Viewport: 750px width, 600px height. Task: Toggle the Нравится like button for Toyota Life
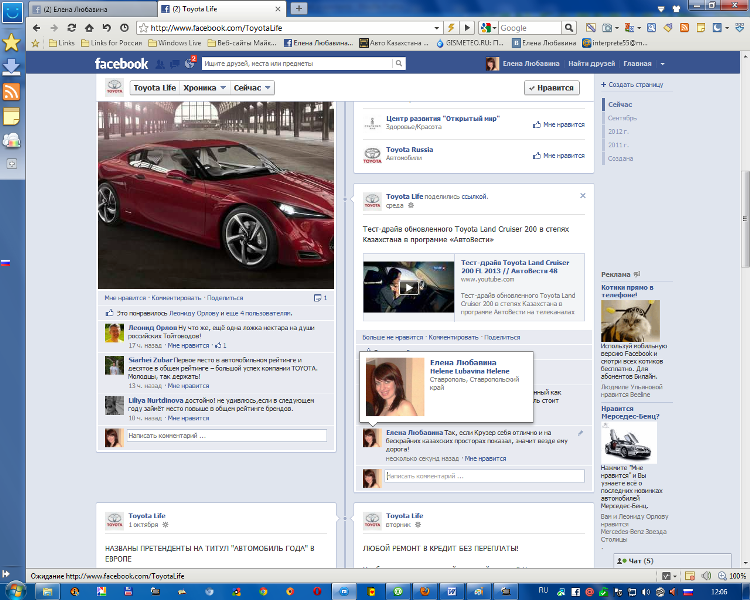tap(552, 88)
